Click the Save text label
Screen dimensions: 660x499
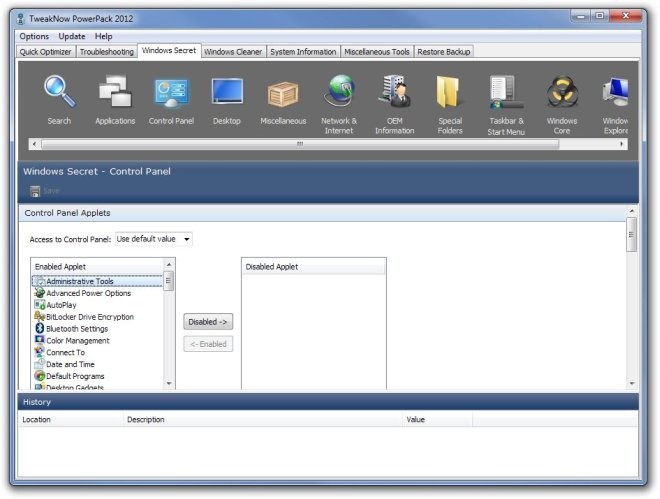[51, 191]
